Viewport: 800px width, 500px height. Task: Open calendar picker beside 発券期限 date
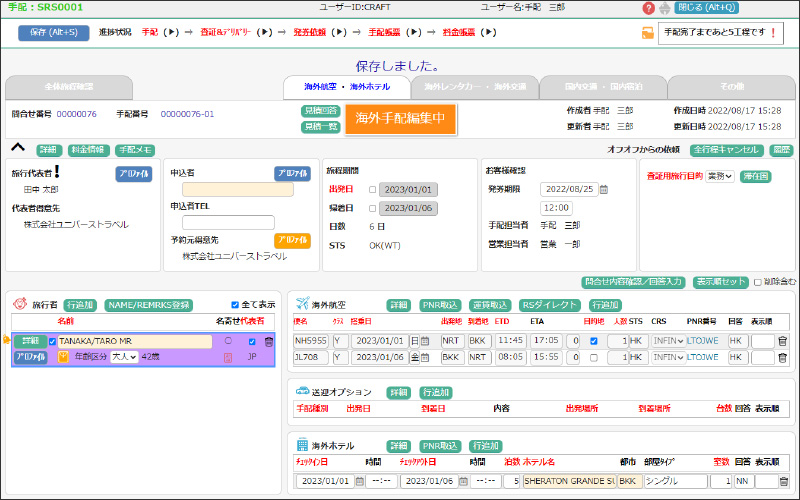(x=604, y=189)
